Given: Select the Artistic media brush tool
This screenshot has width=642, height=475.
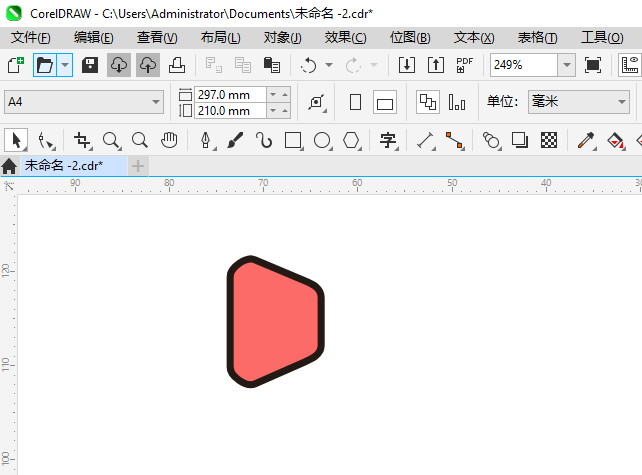Looking at the screenshot, I should (x=235, y=140).
